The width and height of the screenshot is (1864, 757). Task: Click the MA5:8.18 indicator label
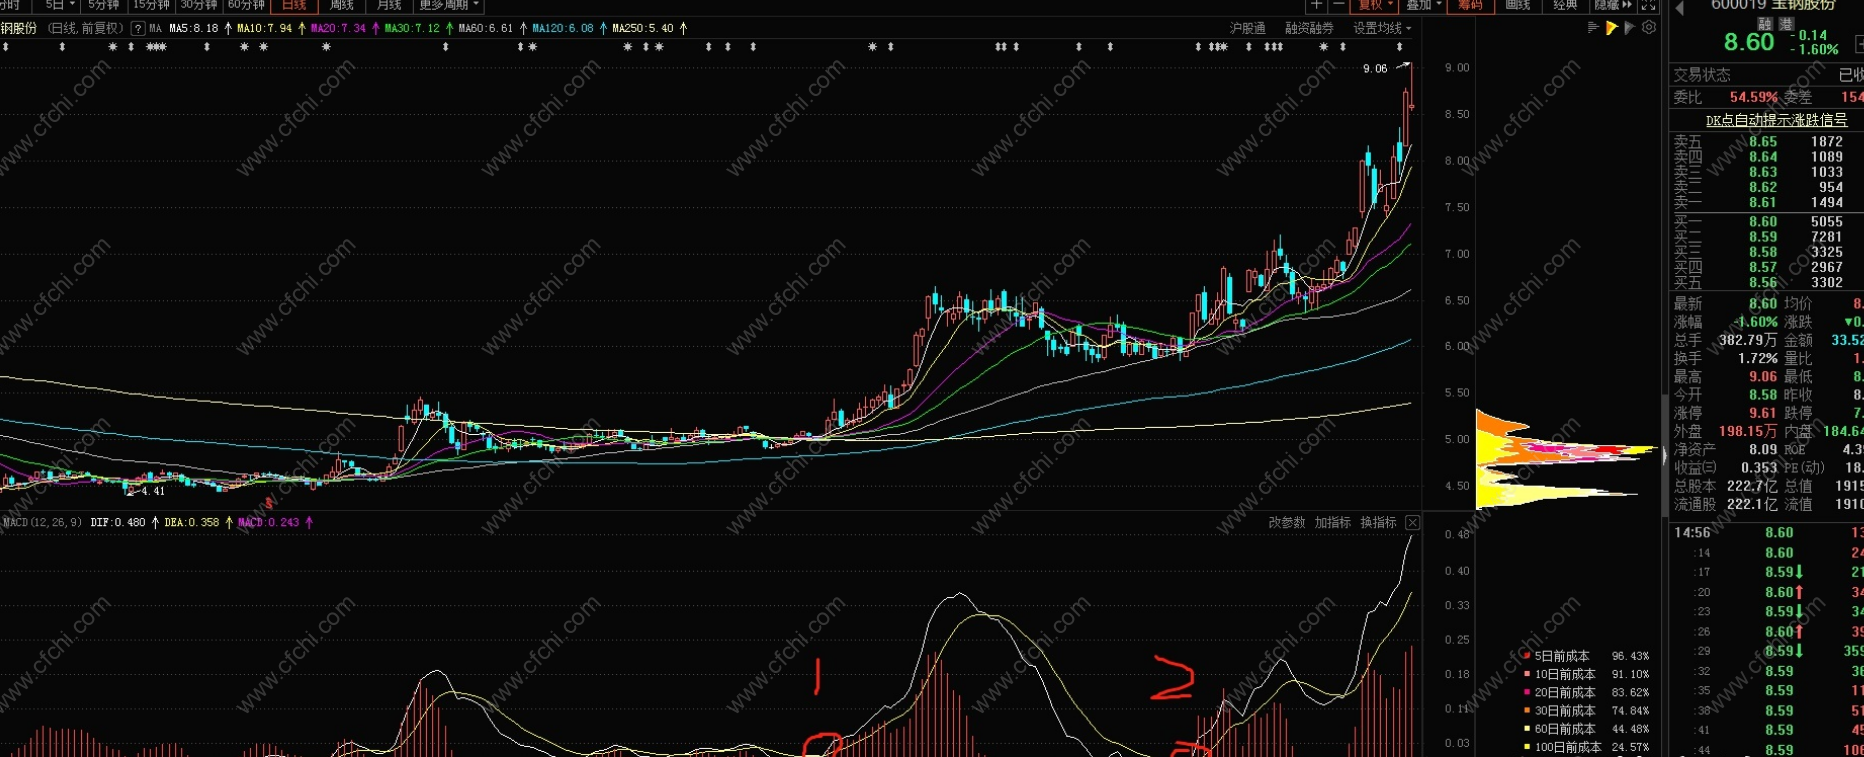click(x=194, y=28)
